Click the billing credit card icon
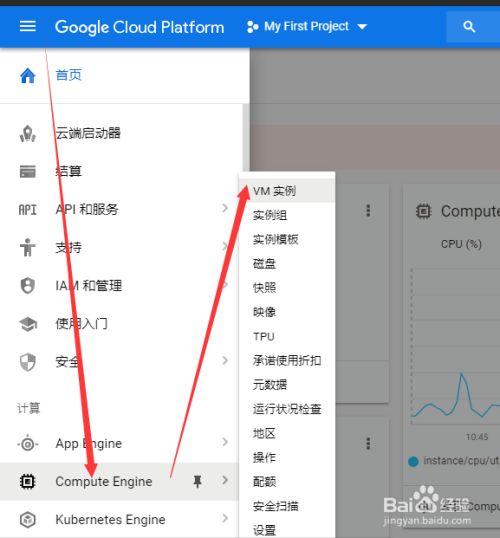 [x=27, y=172]
